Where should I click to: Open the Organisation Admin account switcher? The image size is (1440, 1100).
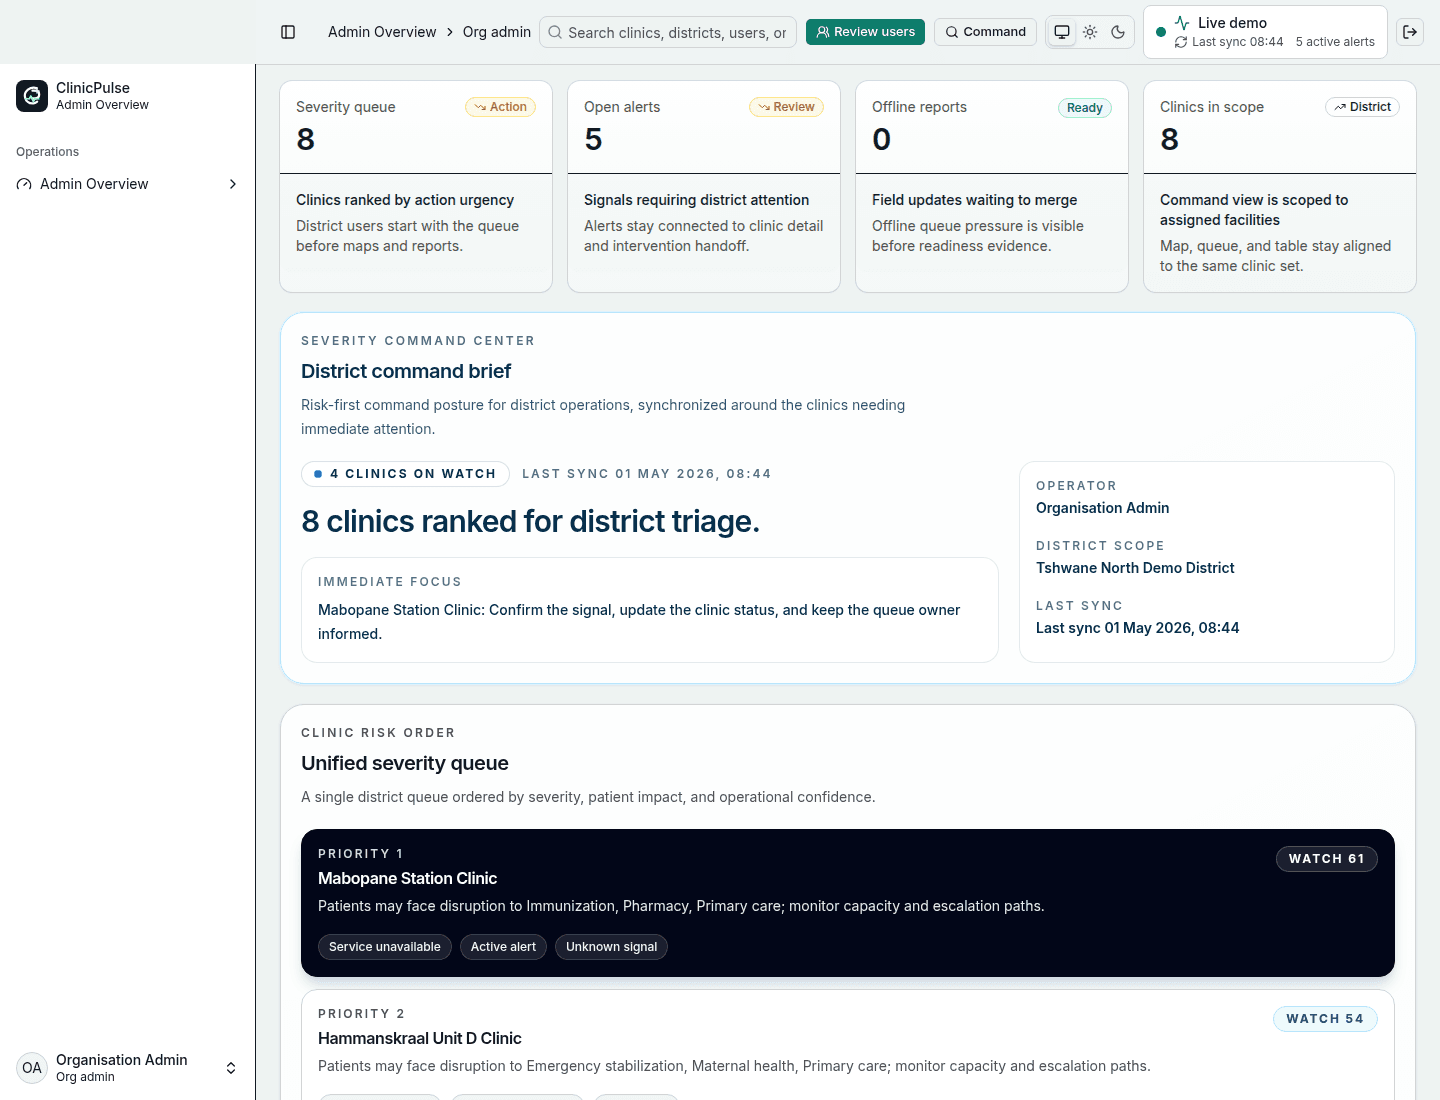128,1068
